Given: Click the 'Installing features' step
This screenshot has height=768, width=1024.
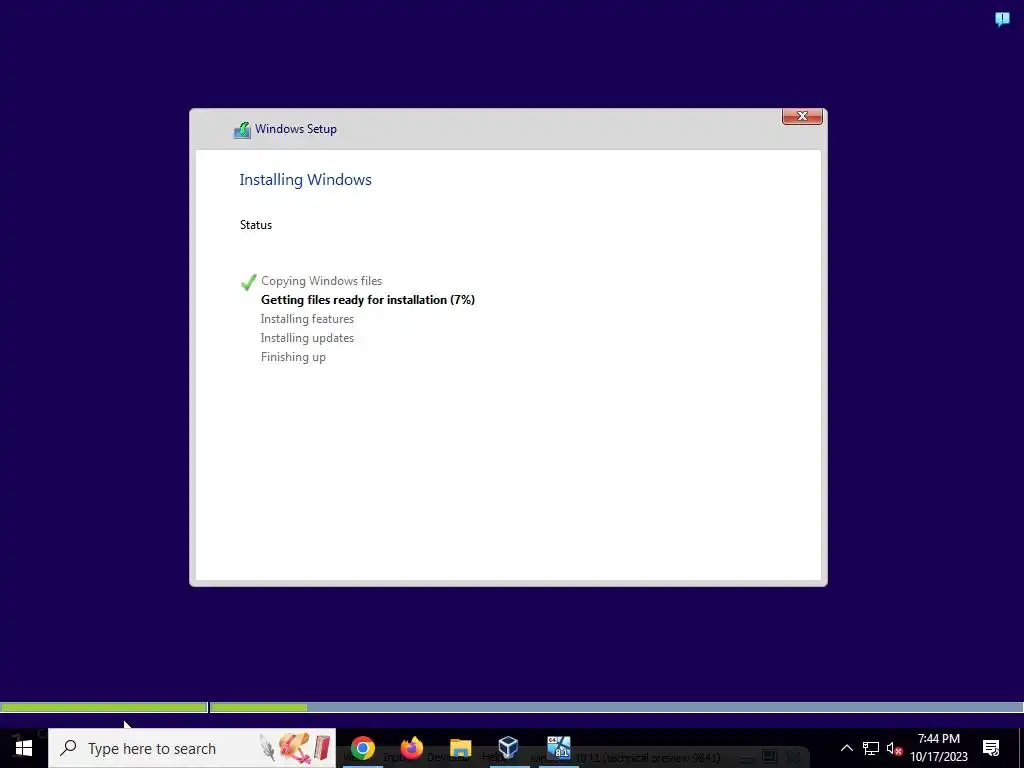Looking at the screenshot, I should click(307, 319).
